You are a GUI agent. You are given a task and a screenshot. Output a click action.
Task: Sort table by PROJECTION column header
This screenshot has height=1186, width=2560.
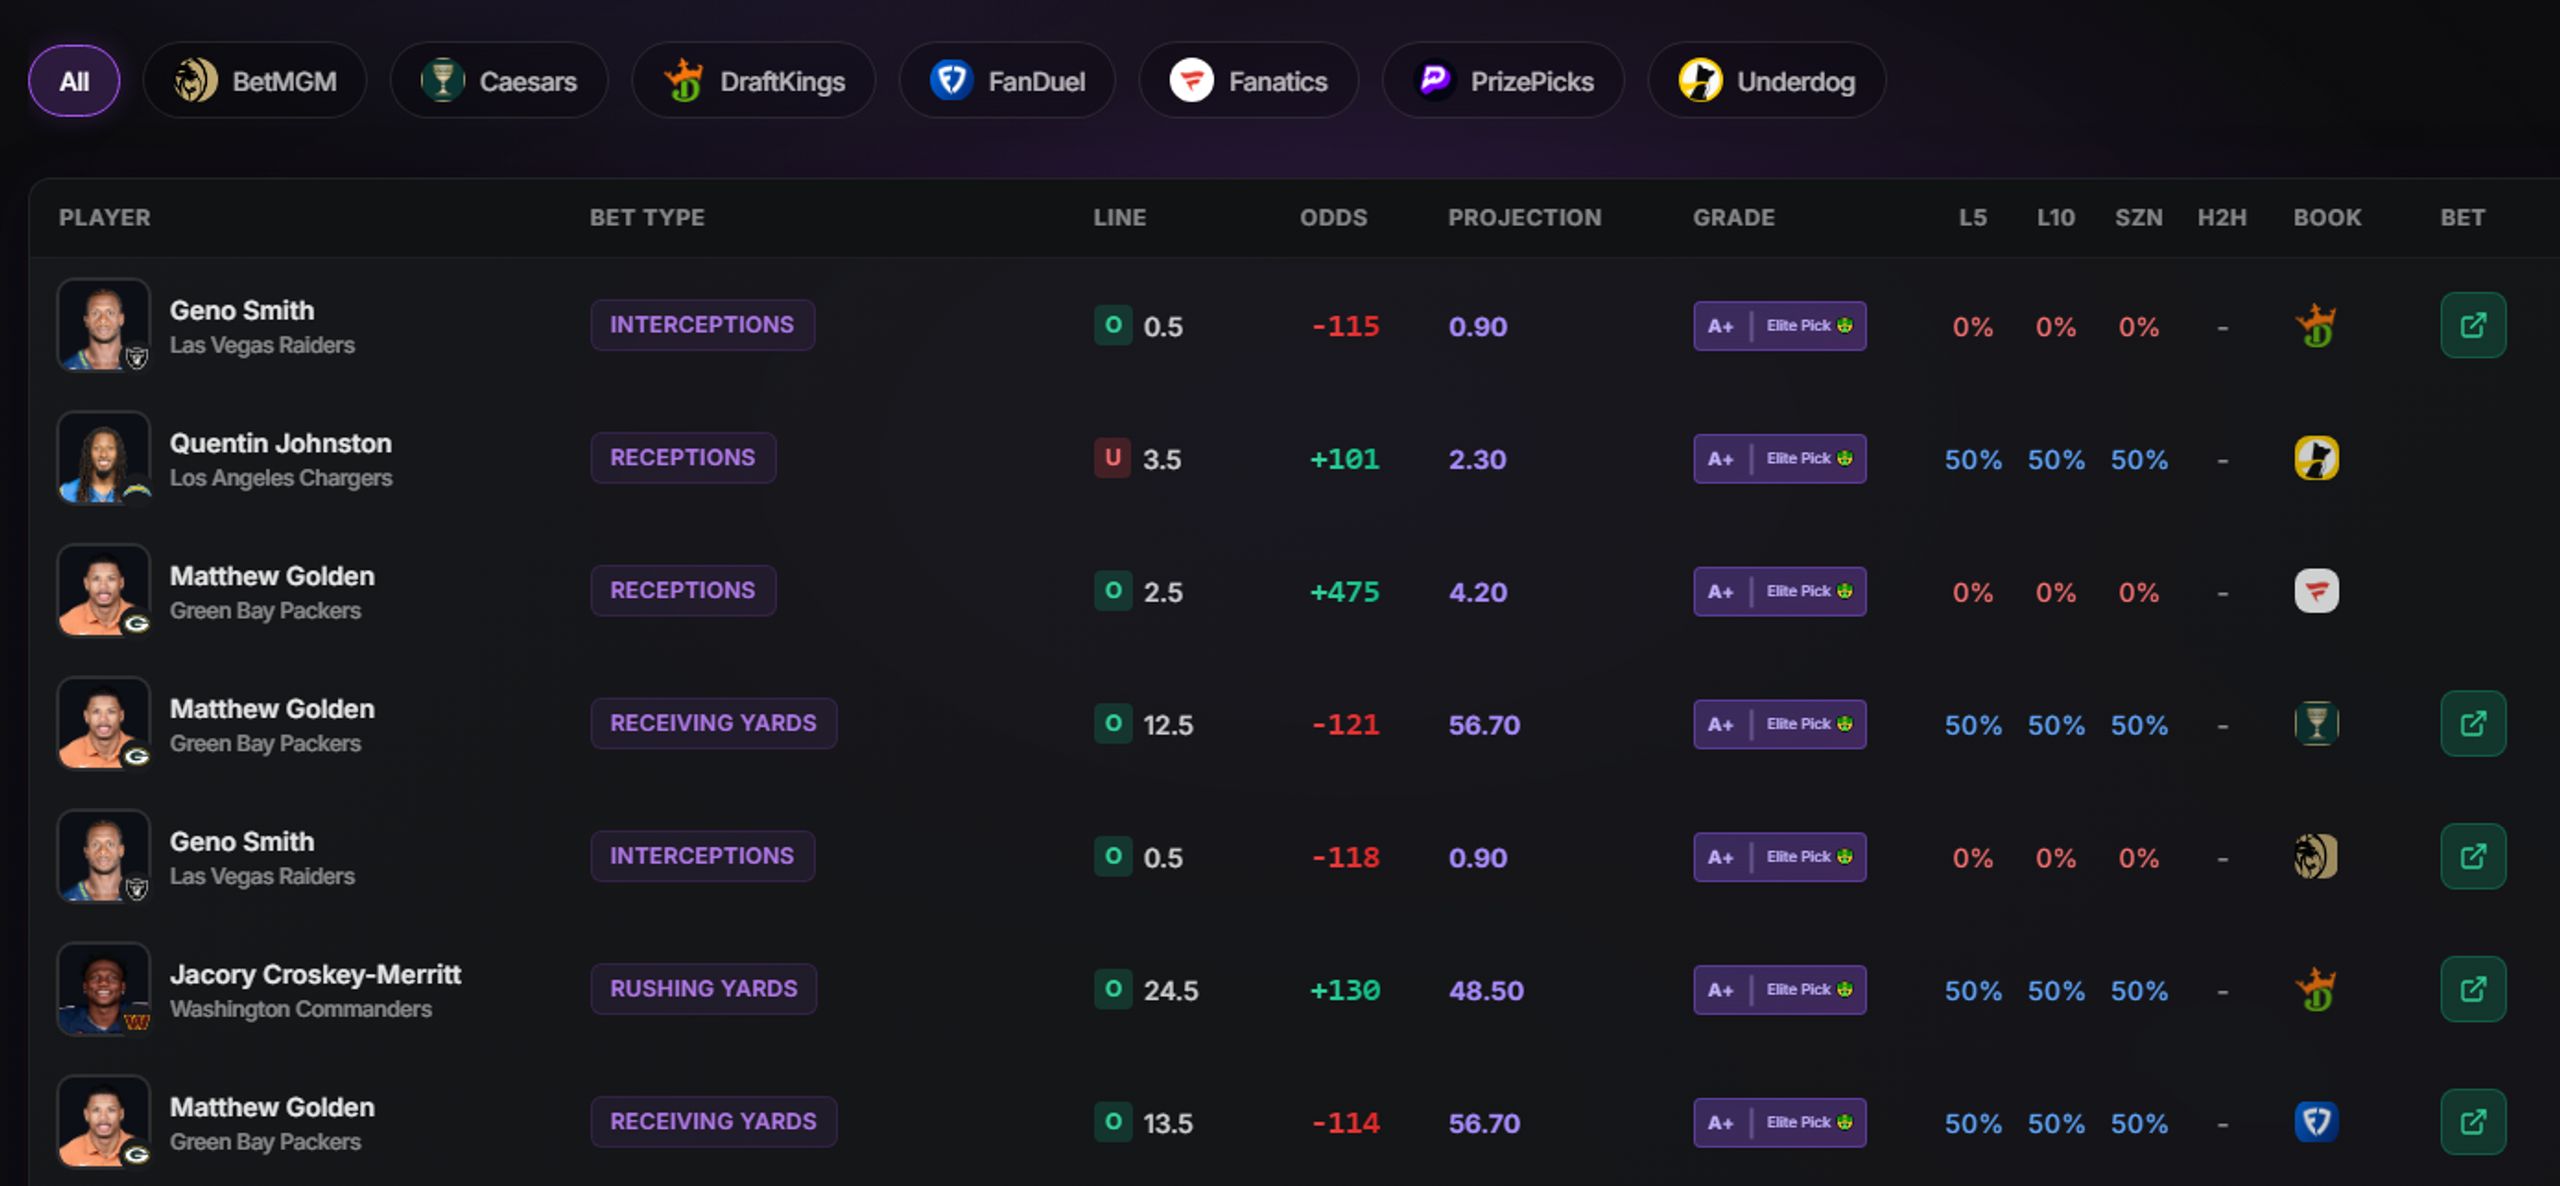pyautogui.click(x=1524, y=217)
